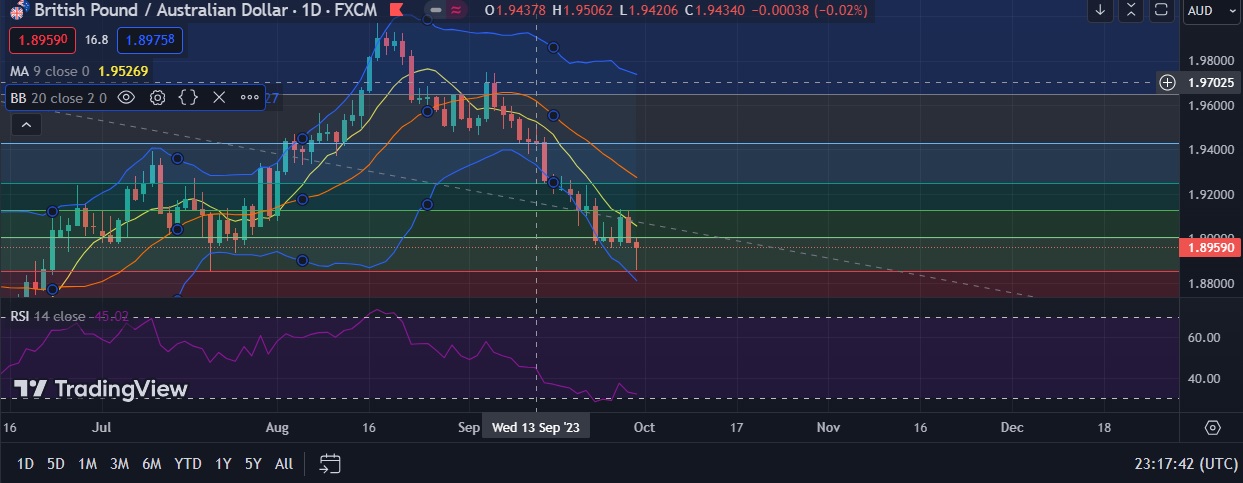Click the down arrow chart control button
Image resolution: width=1243 pixels, height=483 pixels.
point(1100,10)
